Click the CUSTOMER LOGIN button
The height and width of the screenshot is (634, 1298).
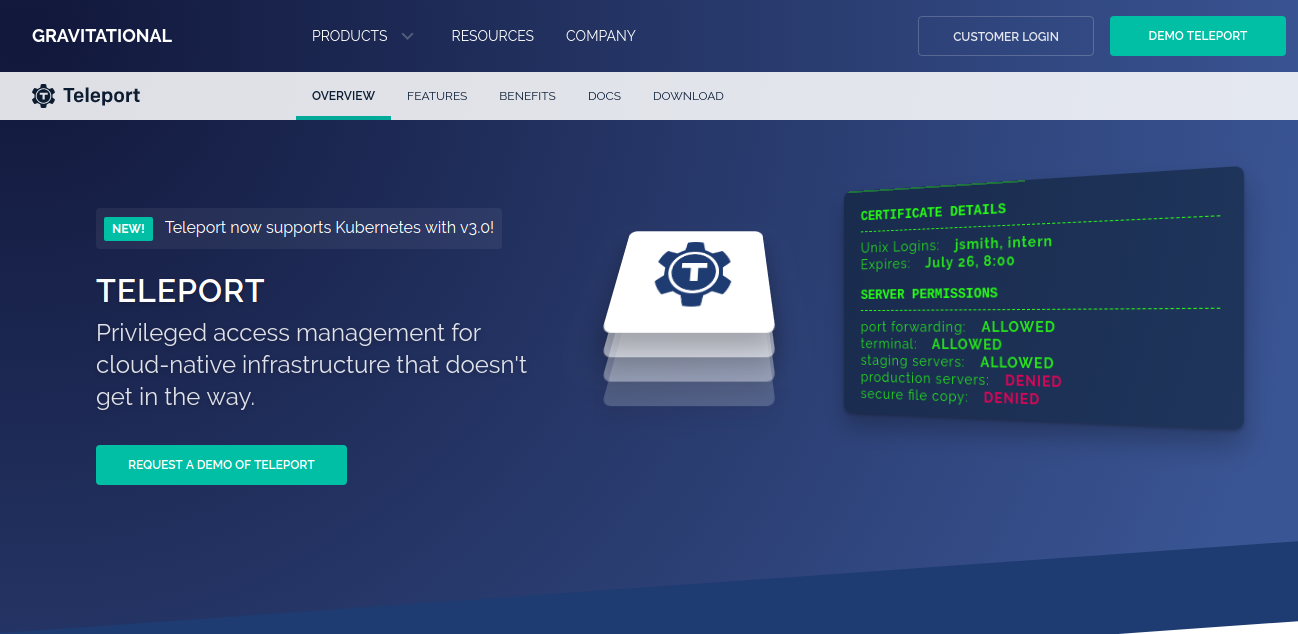(x=1006, y=36)
